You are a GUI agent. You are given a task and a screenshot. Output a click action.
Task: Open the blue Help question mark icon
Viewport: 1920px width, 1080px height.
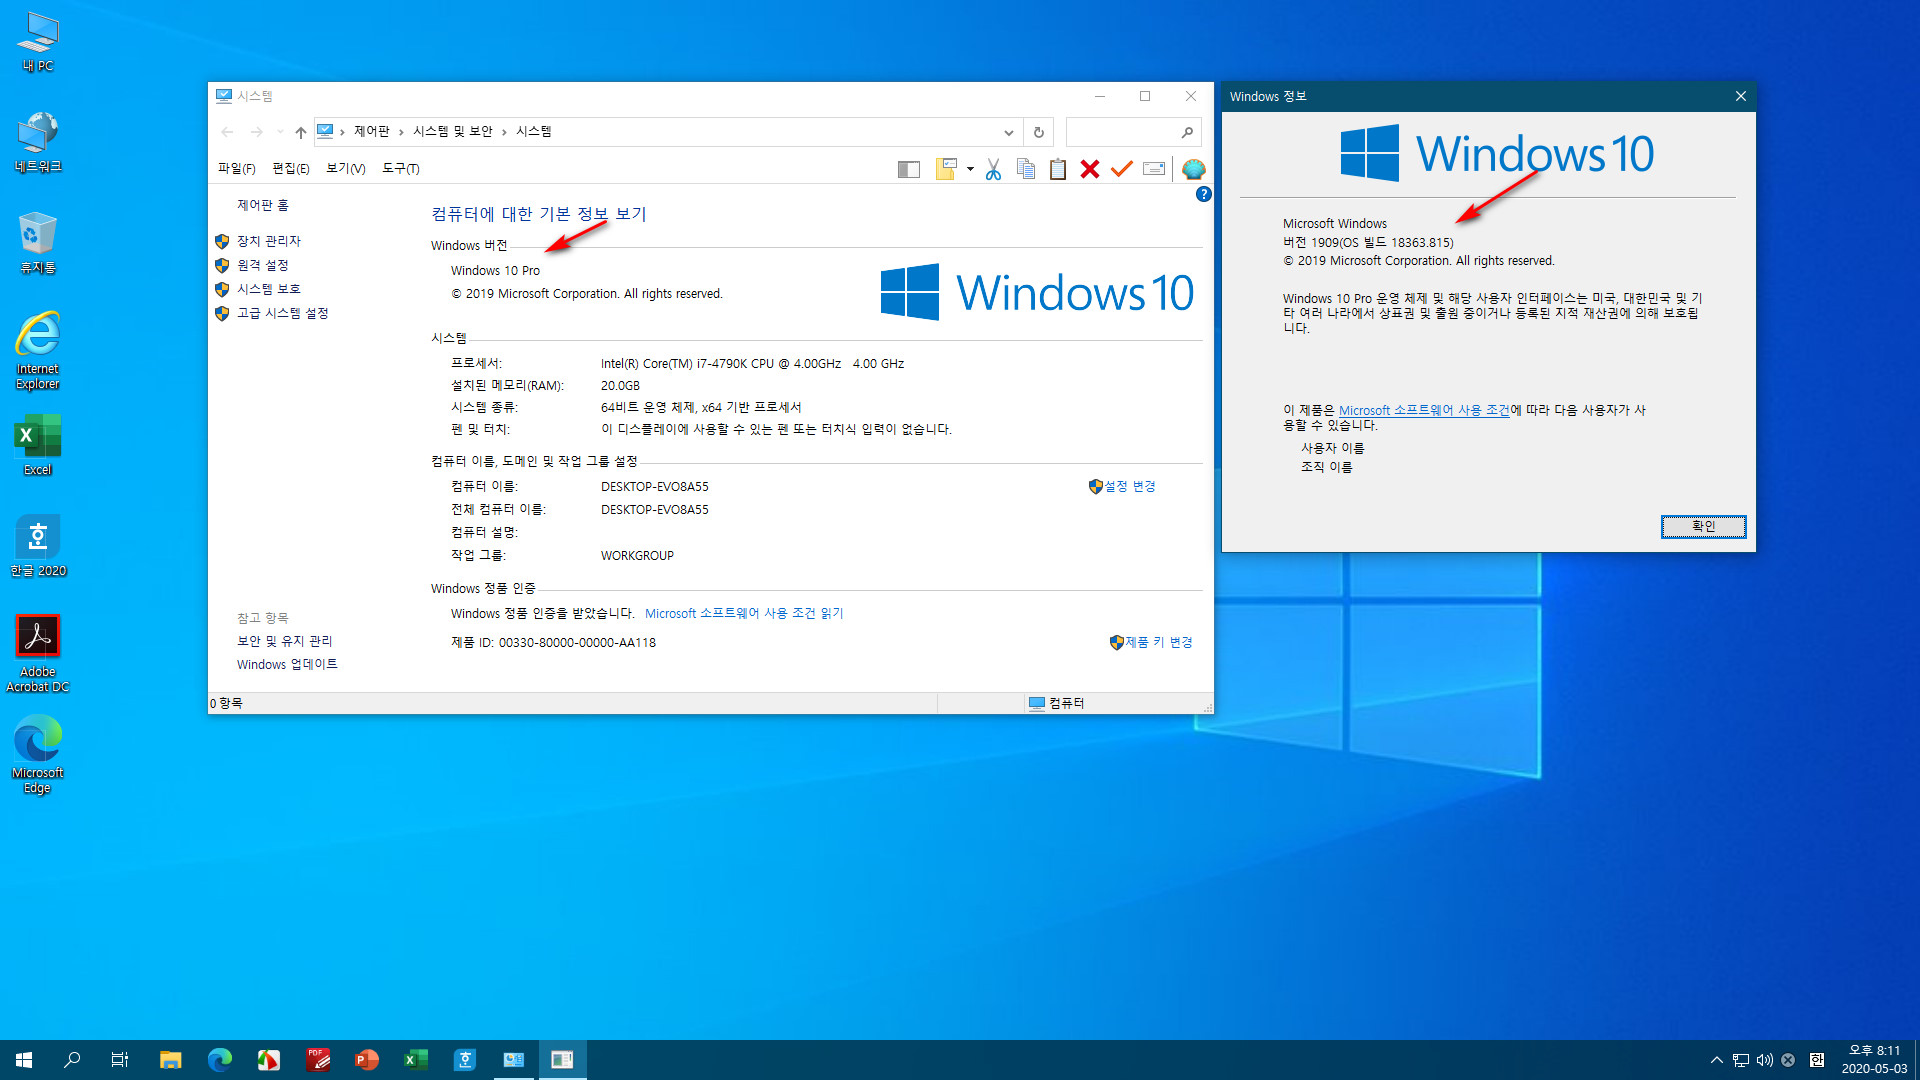pyautogui.click(x=1203, y=194)
